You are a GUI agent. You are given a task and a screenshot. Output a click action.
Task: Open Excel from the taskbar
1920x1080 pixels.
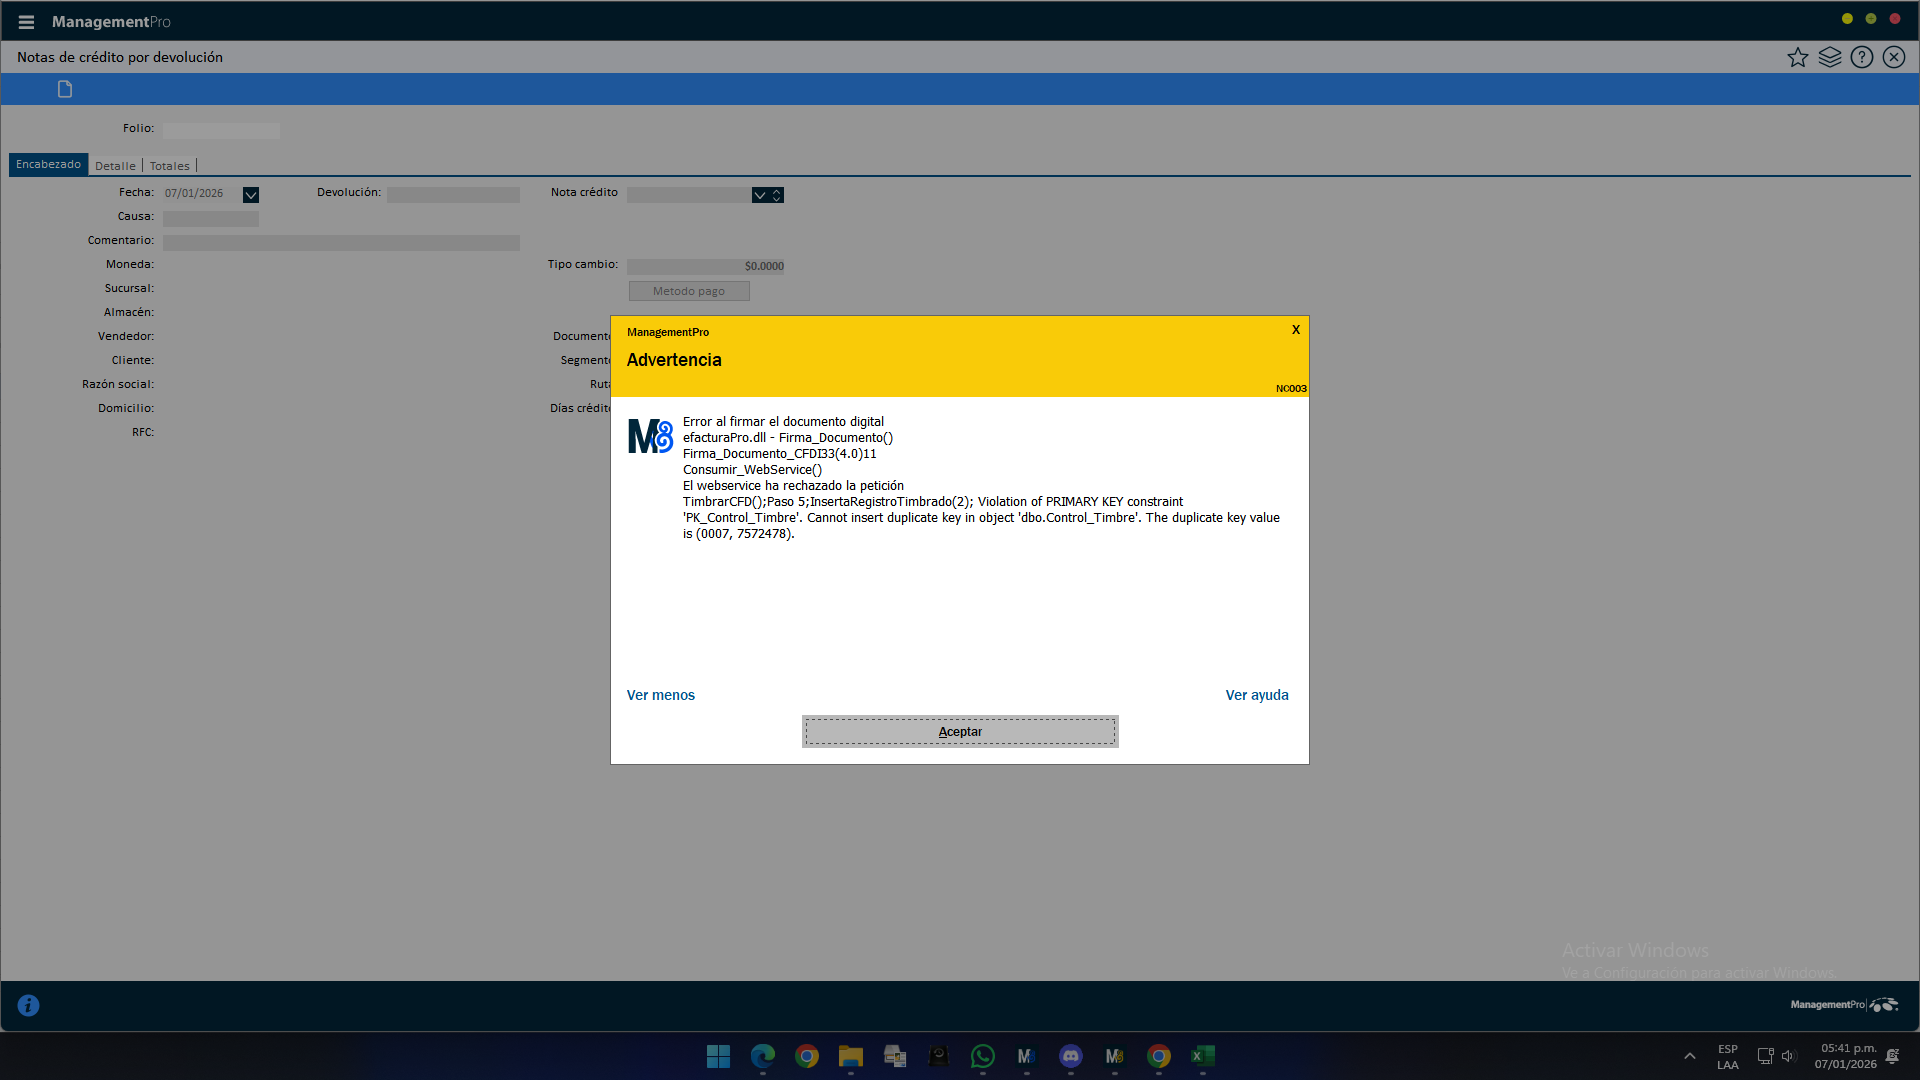click(1202, 1056)
